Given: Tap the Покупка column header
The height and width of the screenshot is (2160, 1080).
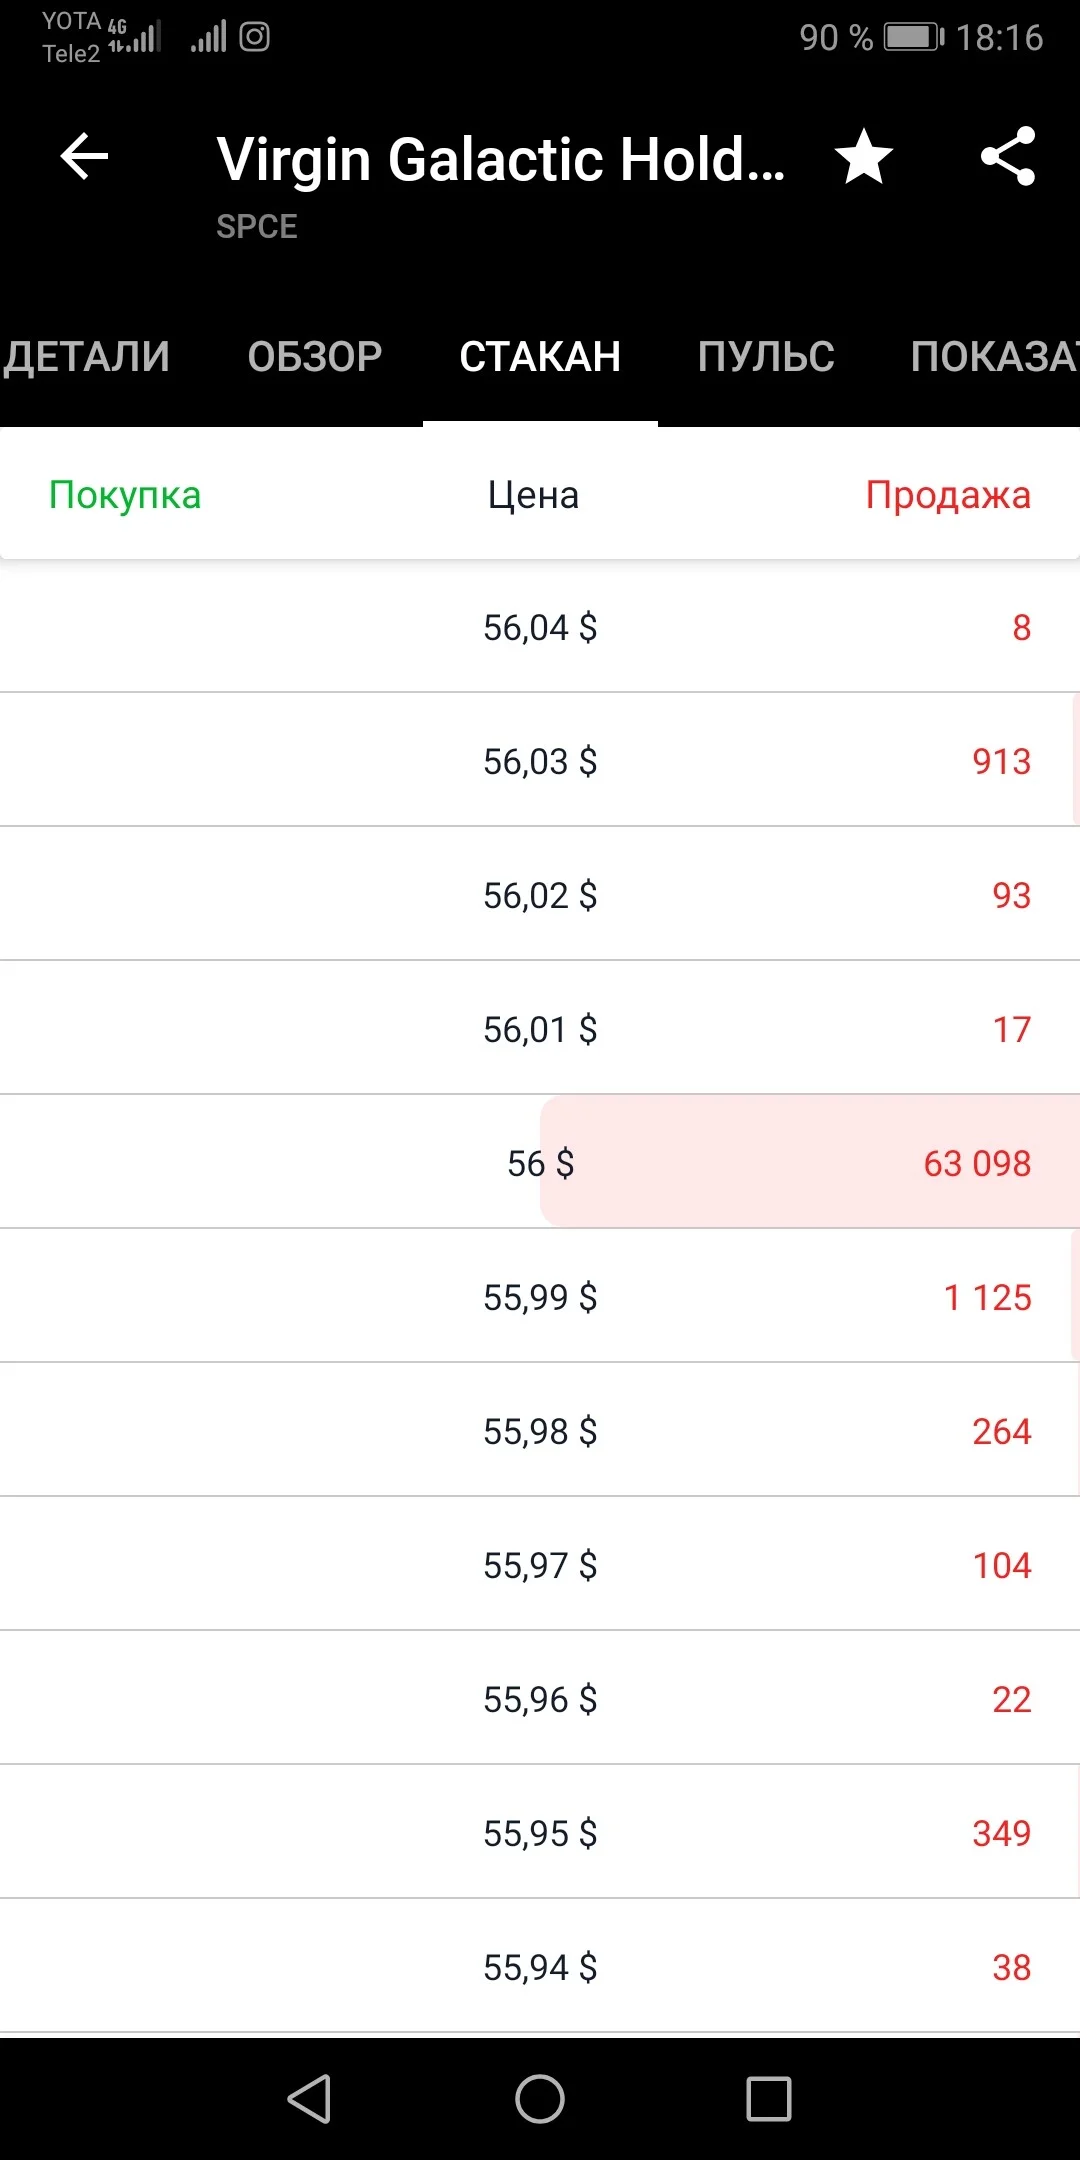Looking at the screenshot, I should [125, 495].
